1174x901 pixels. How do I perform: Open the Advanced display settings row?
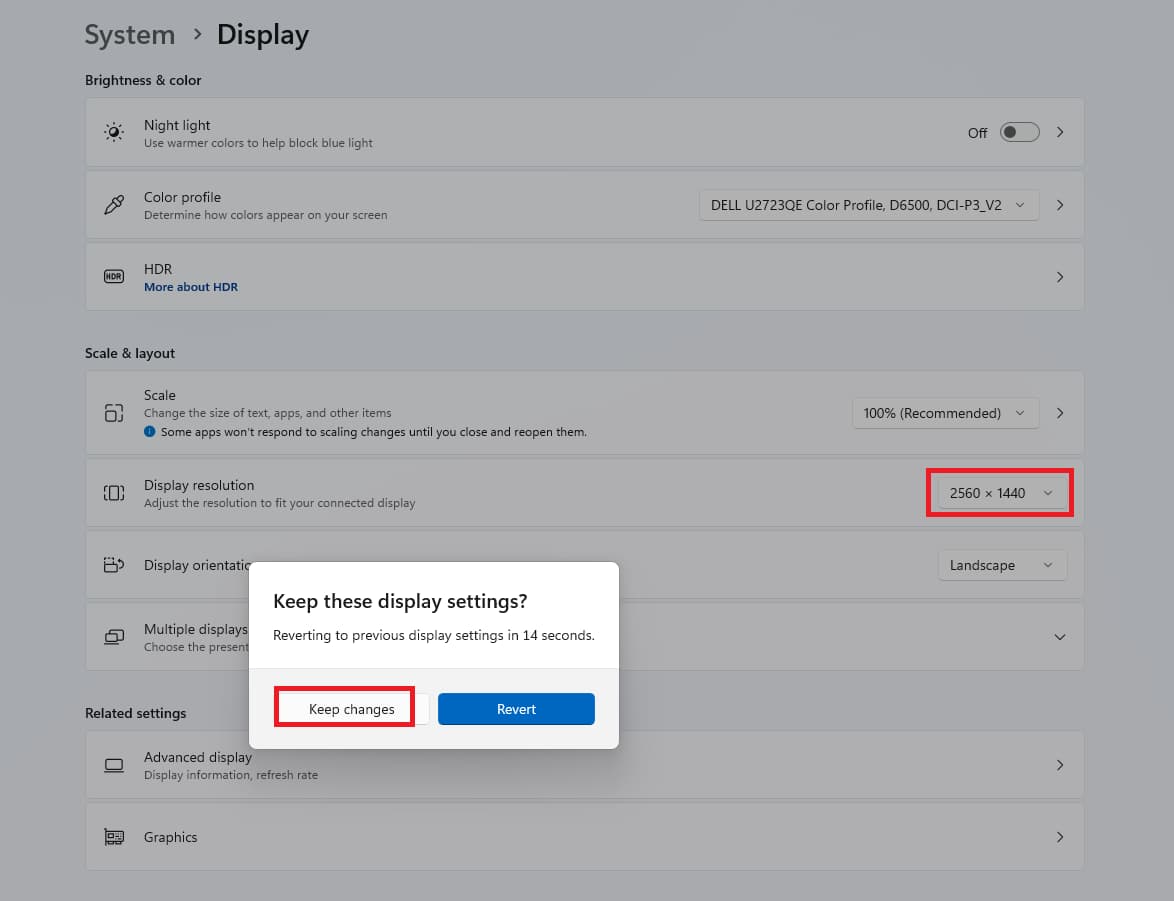[x=584, y=765]
